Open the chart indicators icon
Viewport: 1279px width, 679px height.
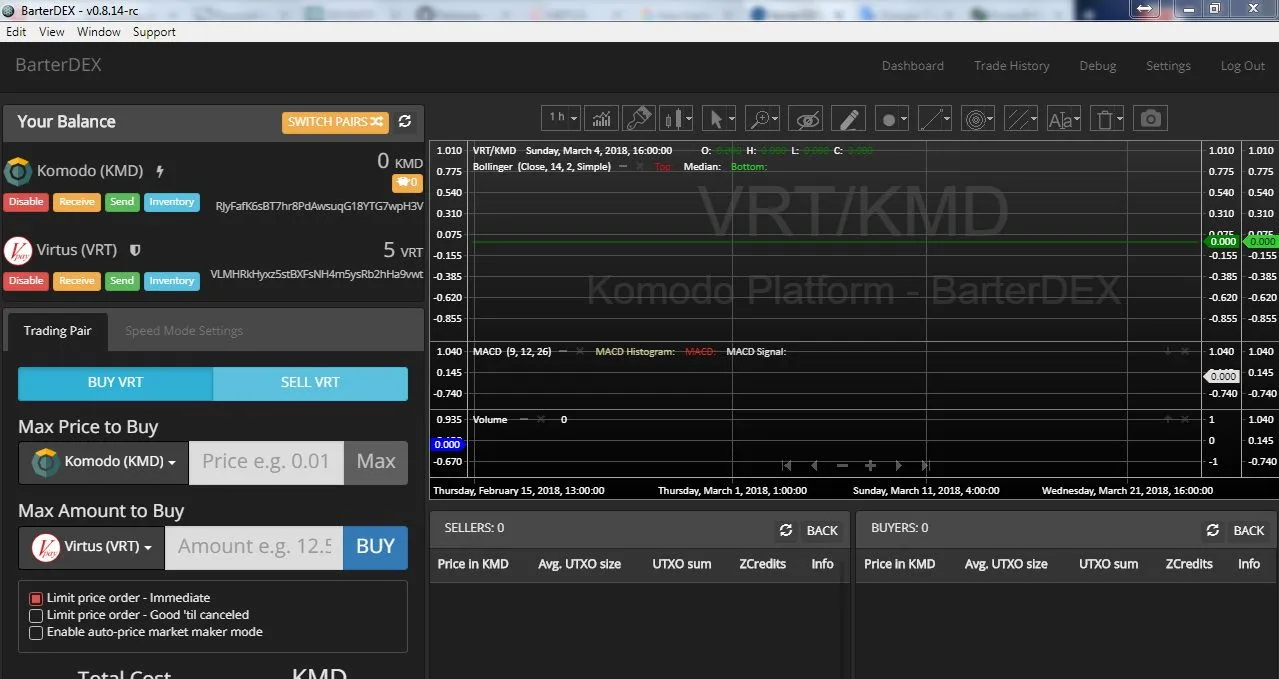click(x=601, y=119)
